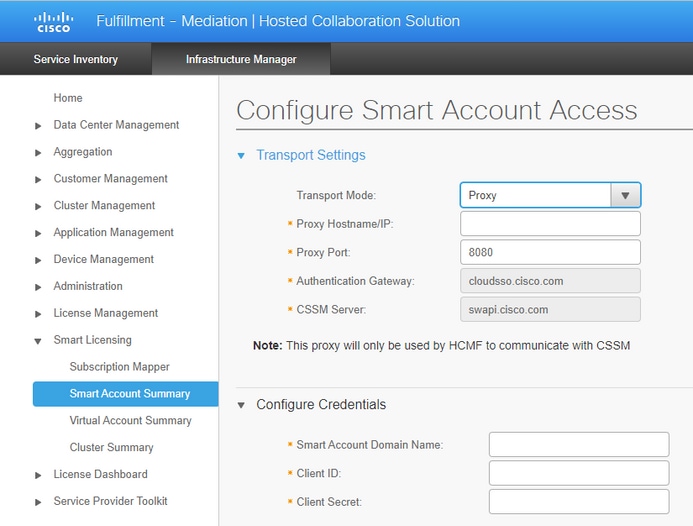Image resolution: width=693 pixels, height=526 pixels.
Task: Select License Dashboard menu label
Action: (x=100, y=474)
